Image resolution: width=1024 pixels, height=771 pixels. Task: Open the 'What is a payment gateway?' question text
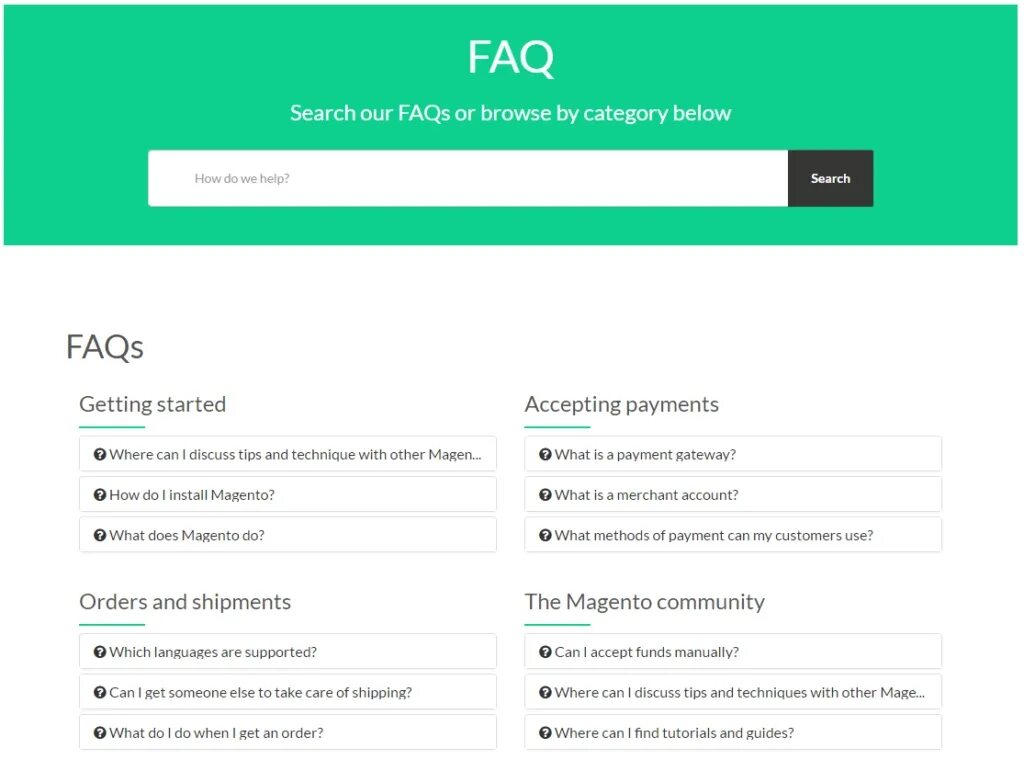coord(645,455)
